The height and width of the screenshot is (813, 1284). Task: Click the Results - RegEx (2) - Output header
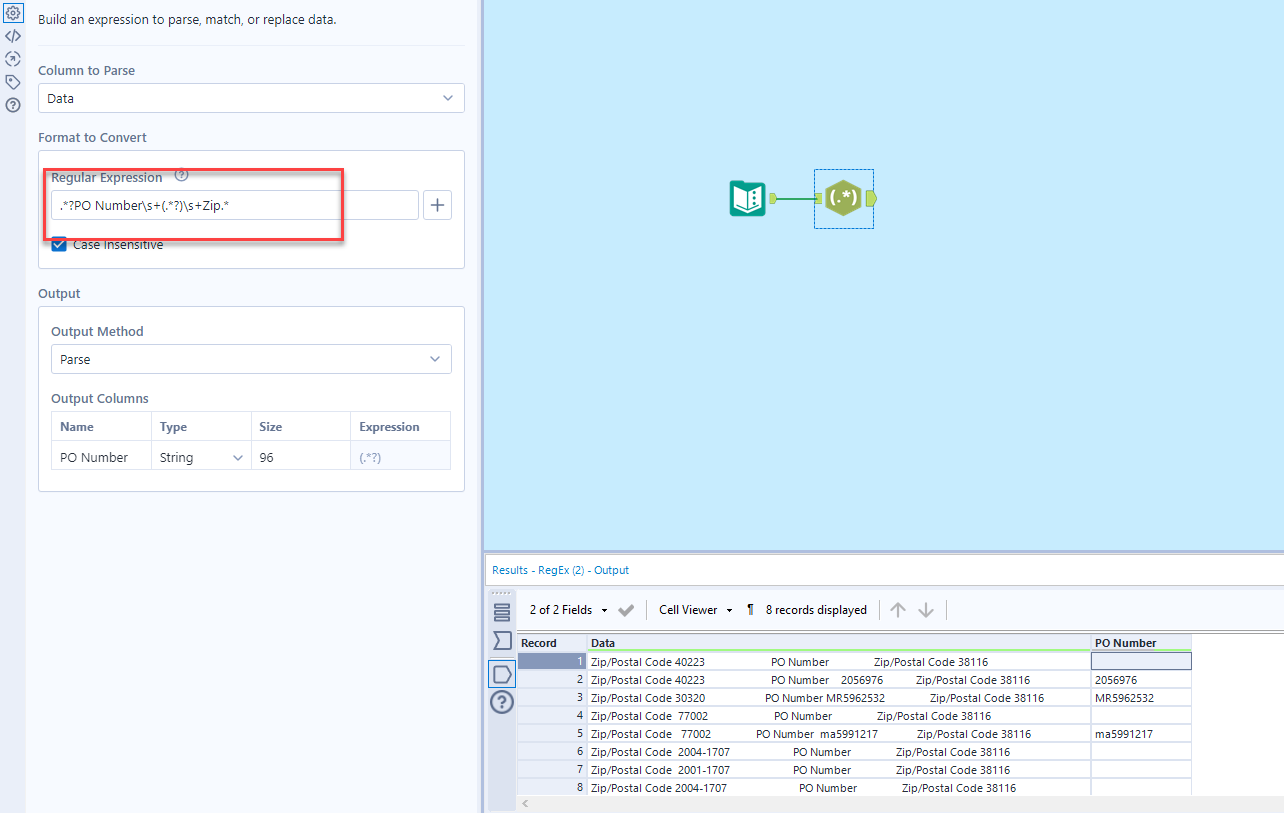[561, 569]
